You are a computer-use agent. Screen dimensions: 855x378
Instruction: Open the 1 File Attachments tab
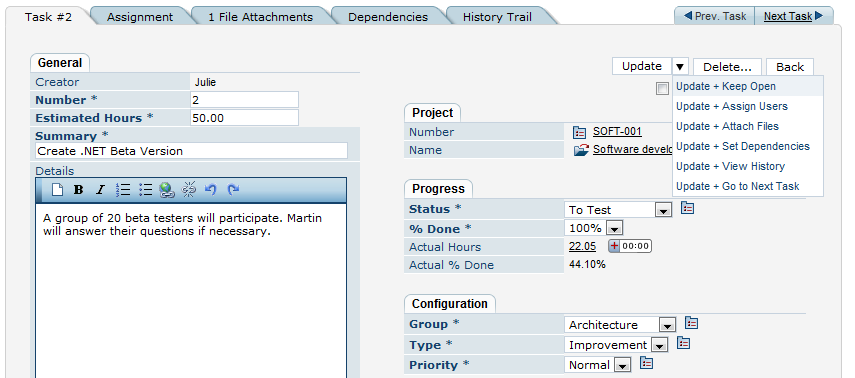tap(261, 16)
